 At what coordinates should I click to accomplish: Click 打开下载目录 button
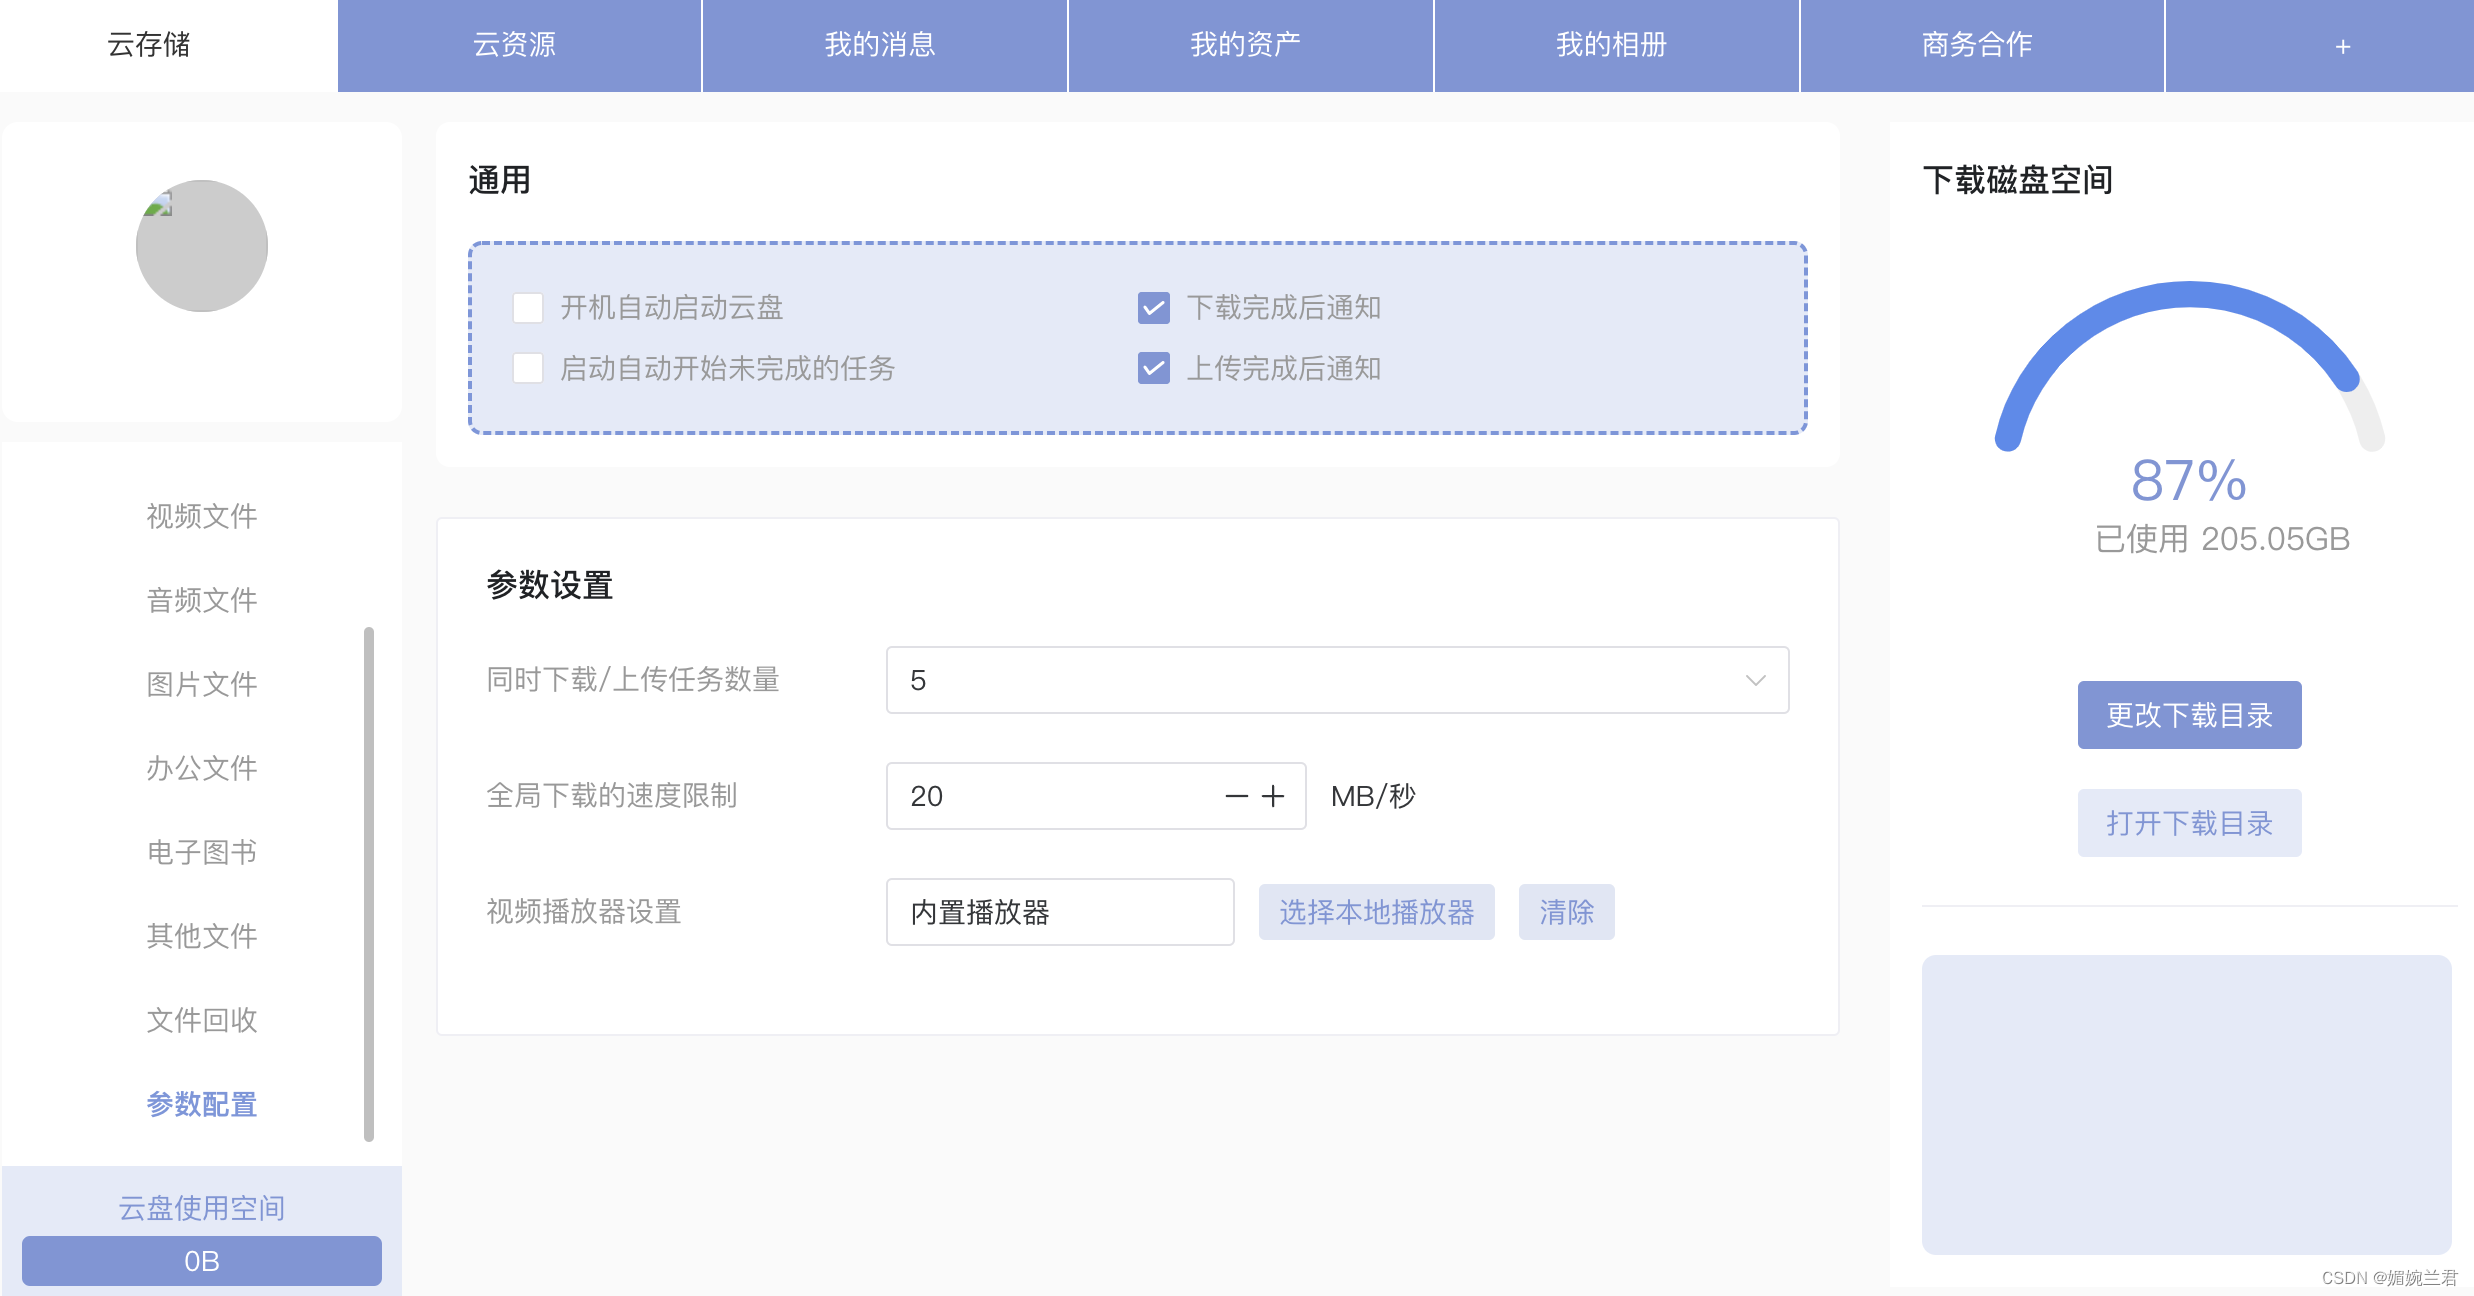[x=2189, y=823]
